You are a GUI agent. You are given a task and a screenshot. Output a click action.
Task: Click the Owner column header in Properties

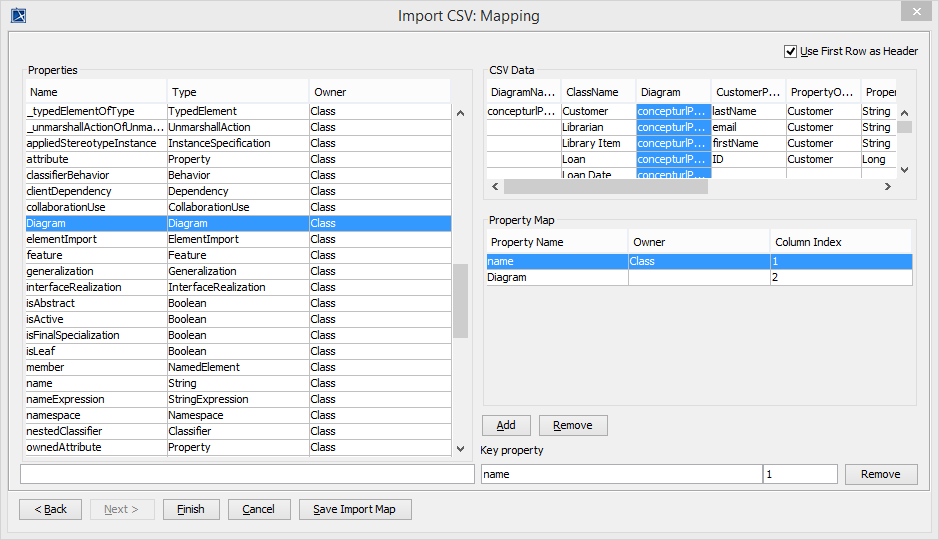click(378, 92)
